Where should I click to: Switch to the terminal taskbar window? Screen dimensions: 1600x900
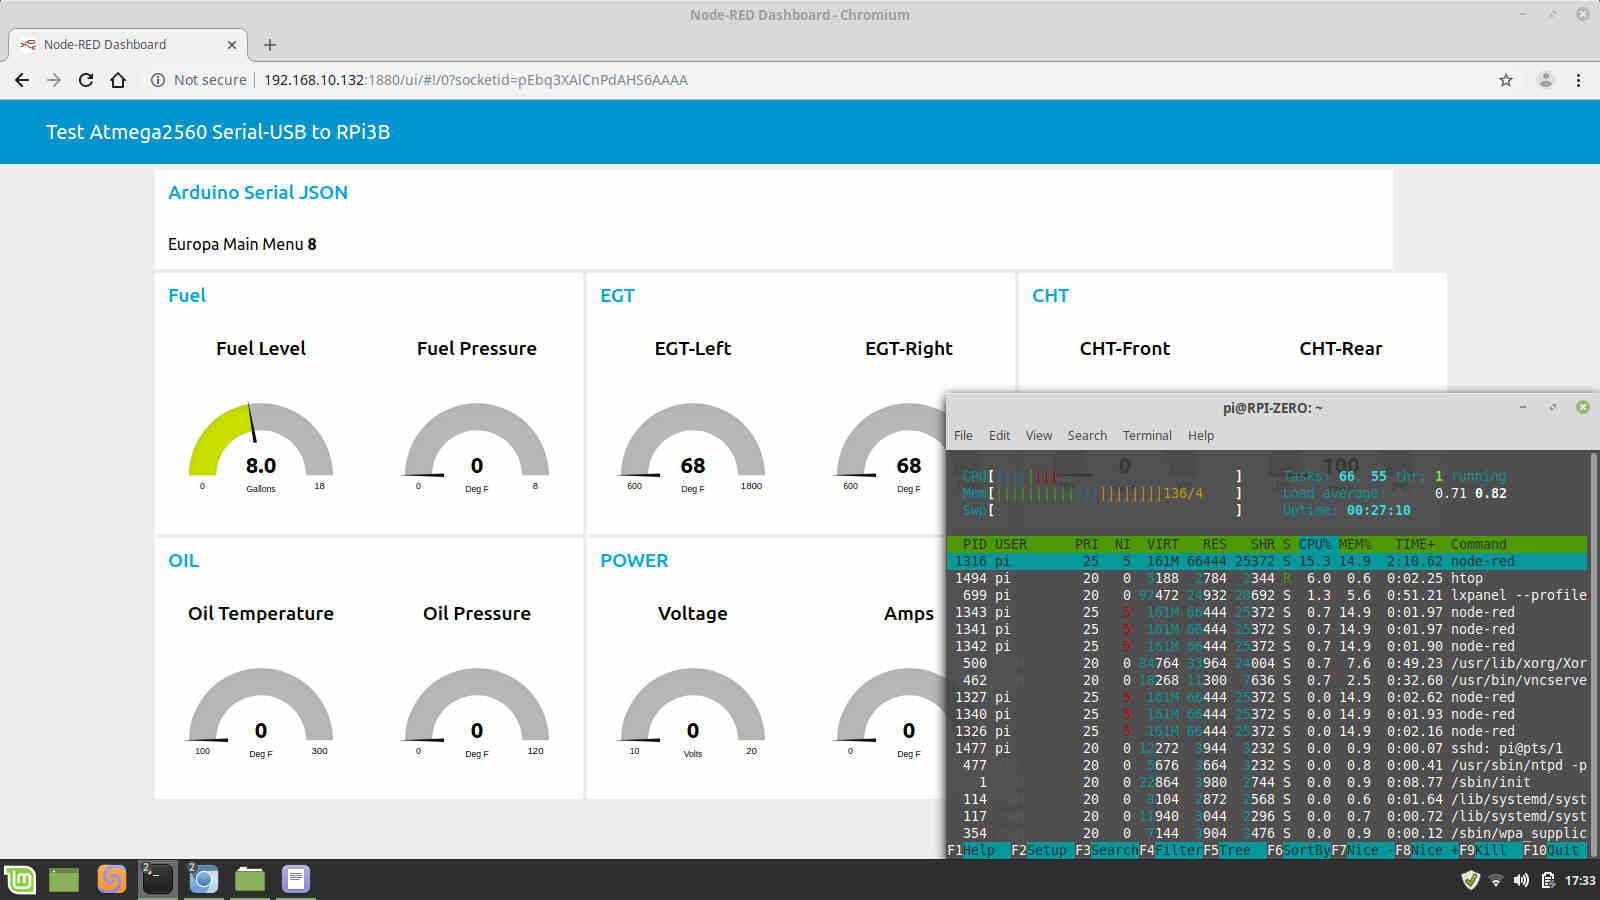(157, 880)
